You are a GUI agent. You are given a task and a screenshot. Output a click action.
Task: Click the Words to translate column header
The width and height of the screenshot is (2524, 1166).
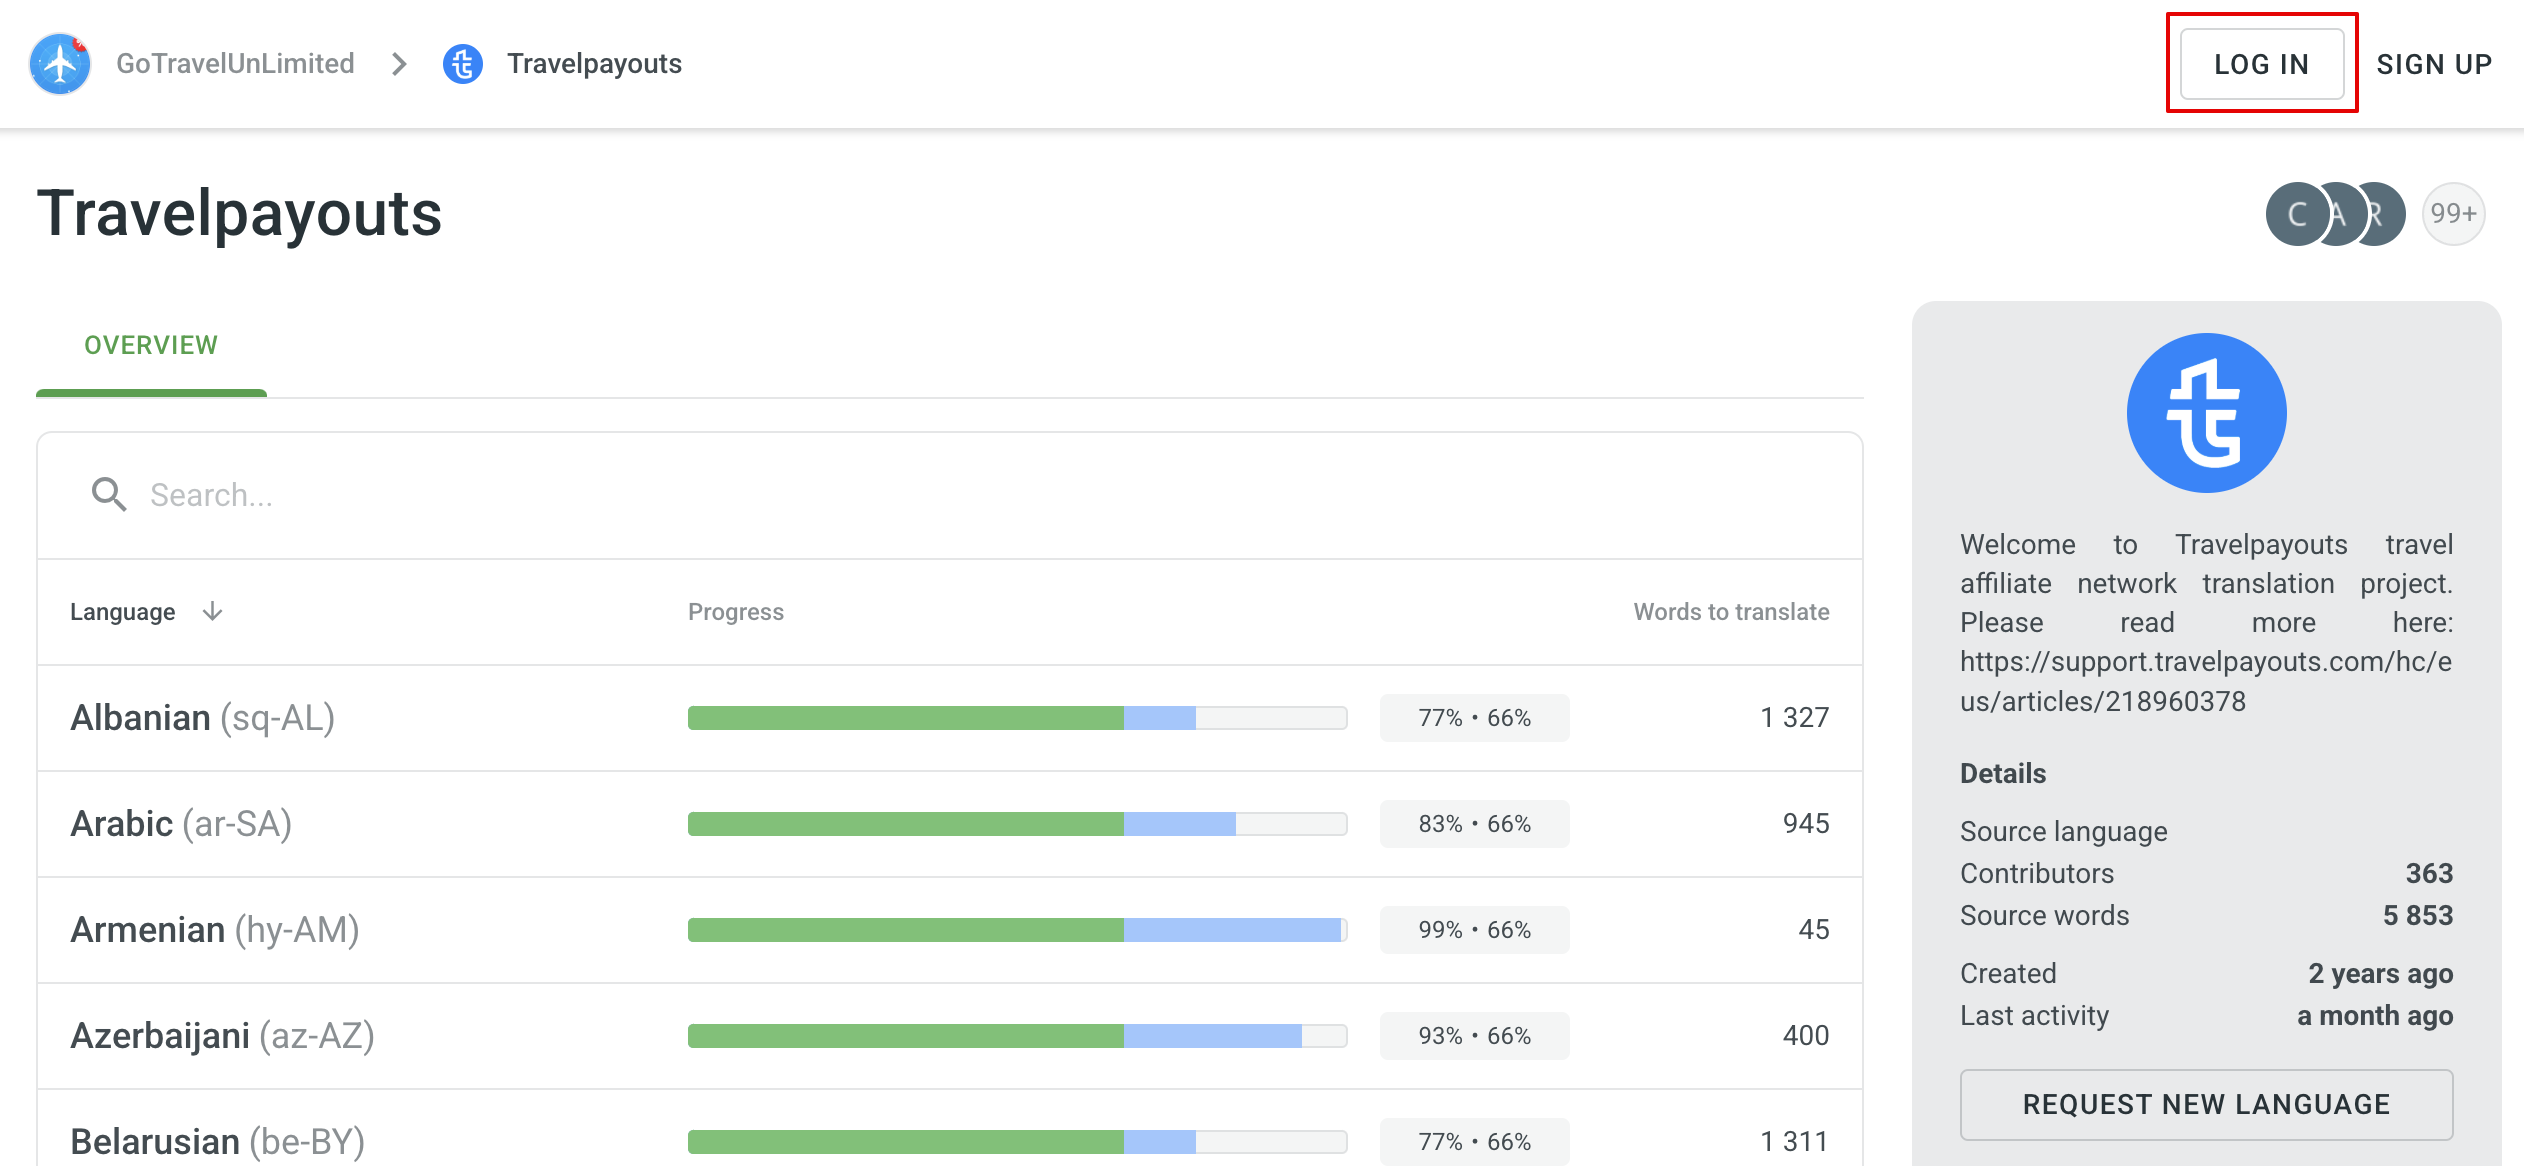1731,611
